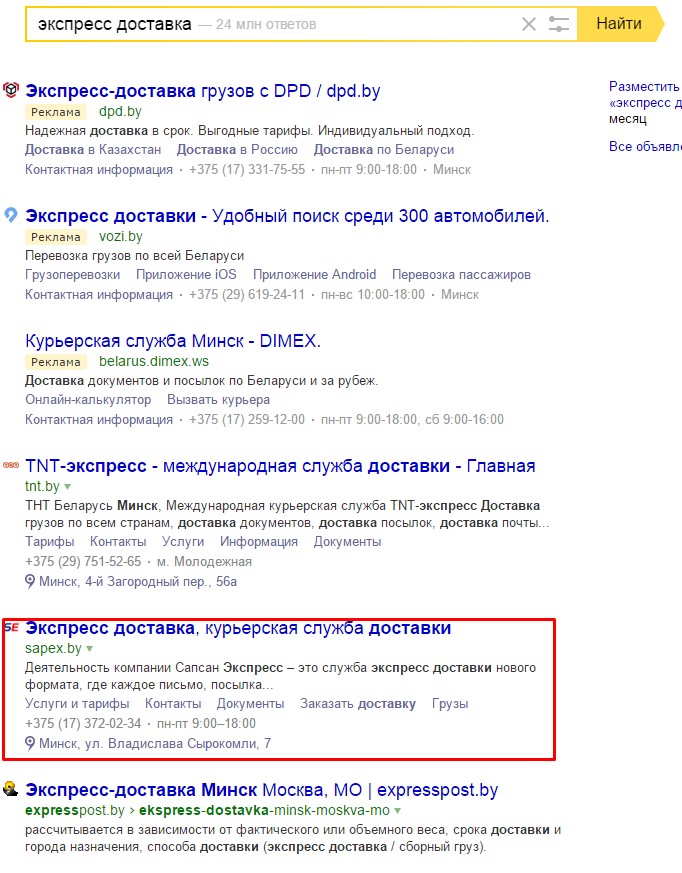Click м. Молодежная metro text
The image size is (682, 873).
(204, 562)
